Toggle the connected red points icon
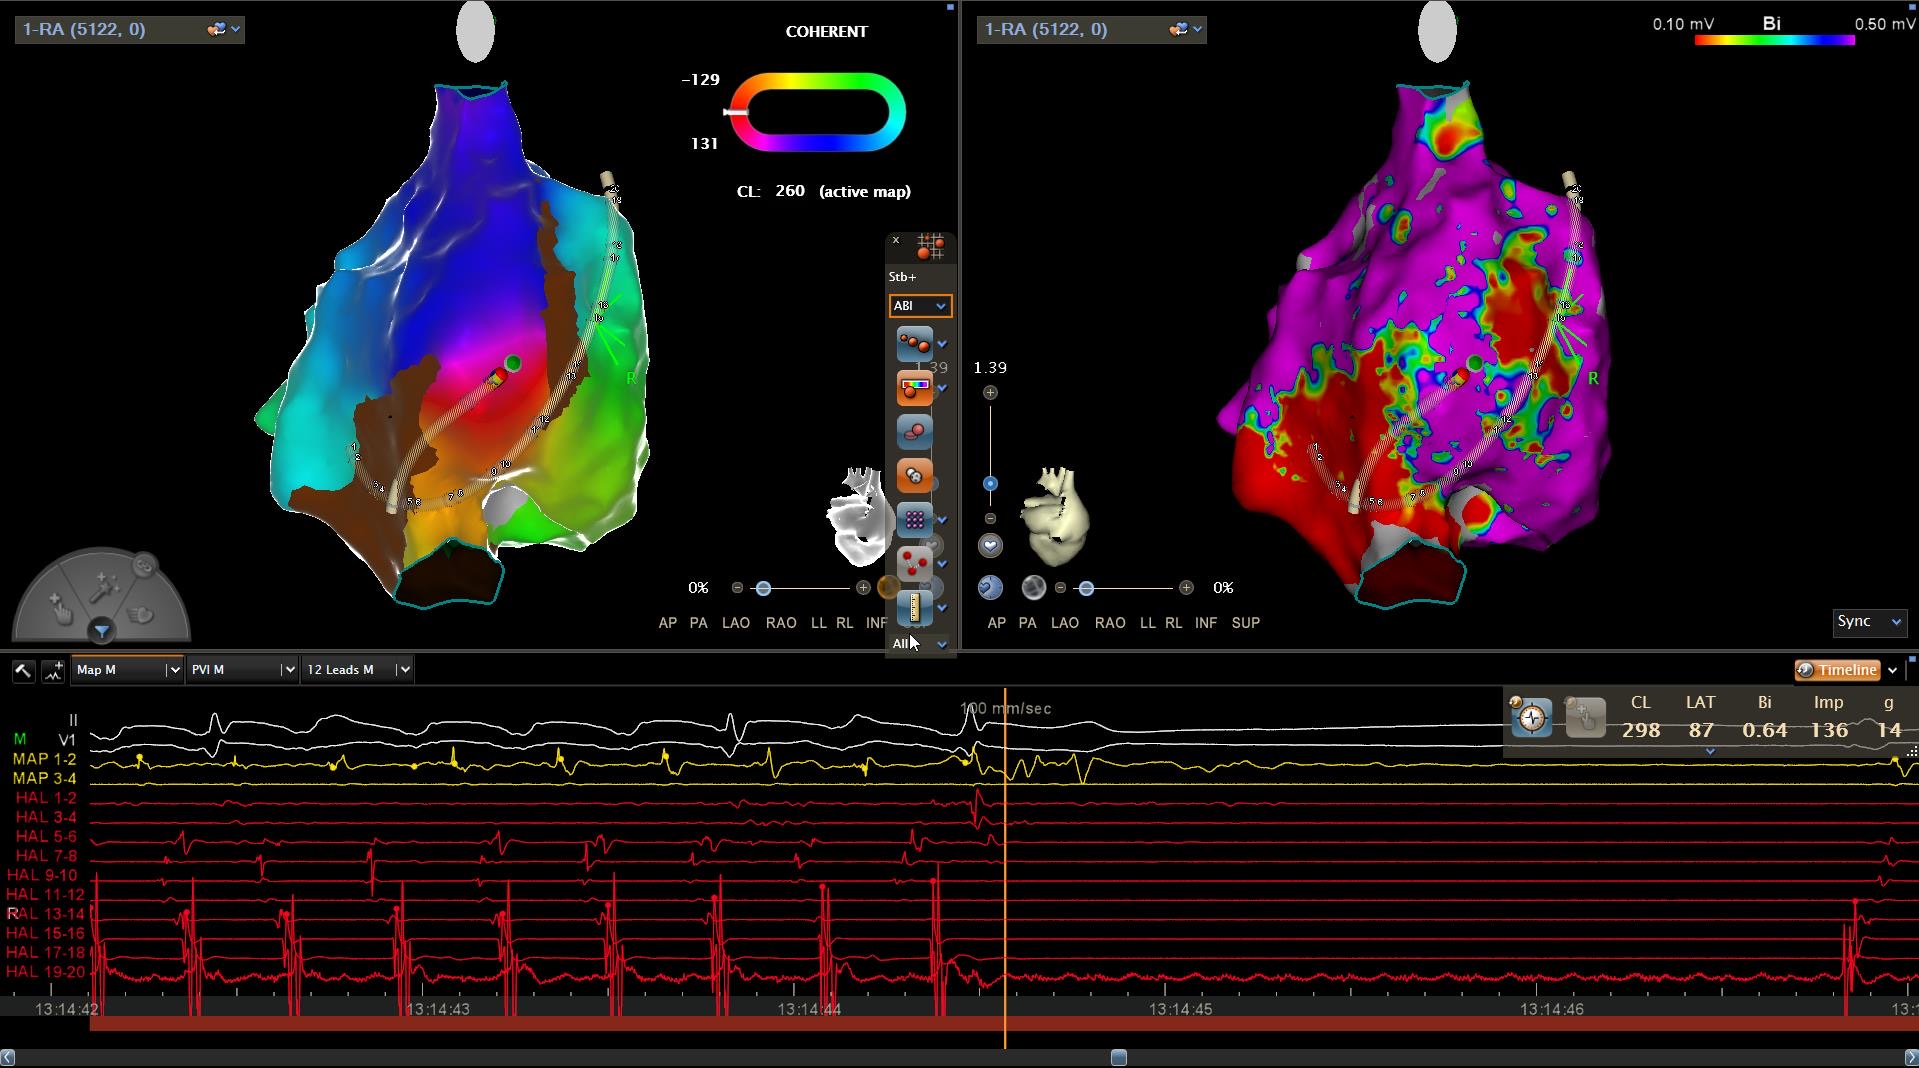1919x1068 pixels. point(914,344)
